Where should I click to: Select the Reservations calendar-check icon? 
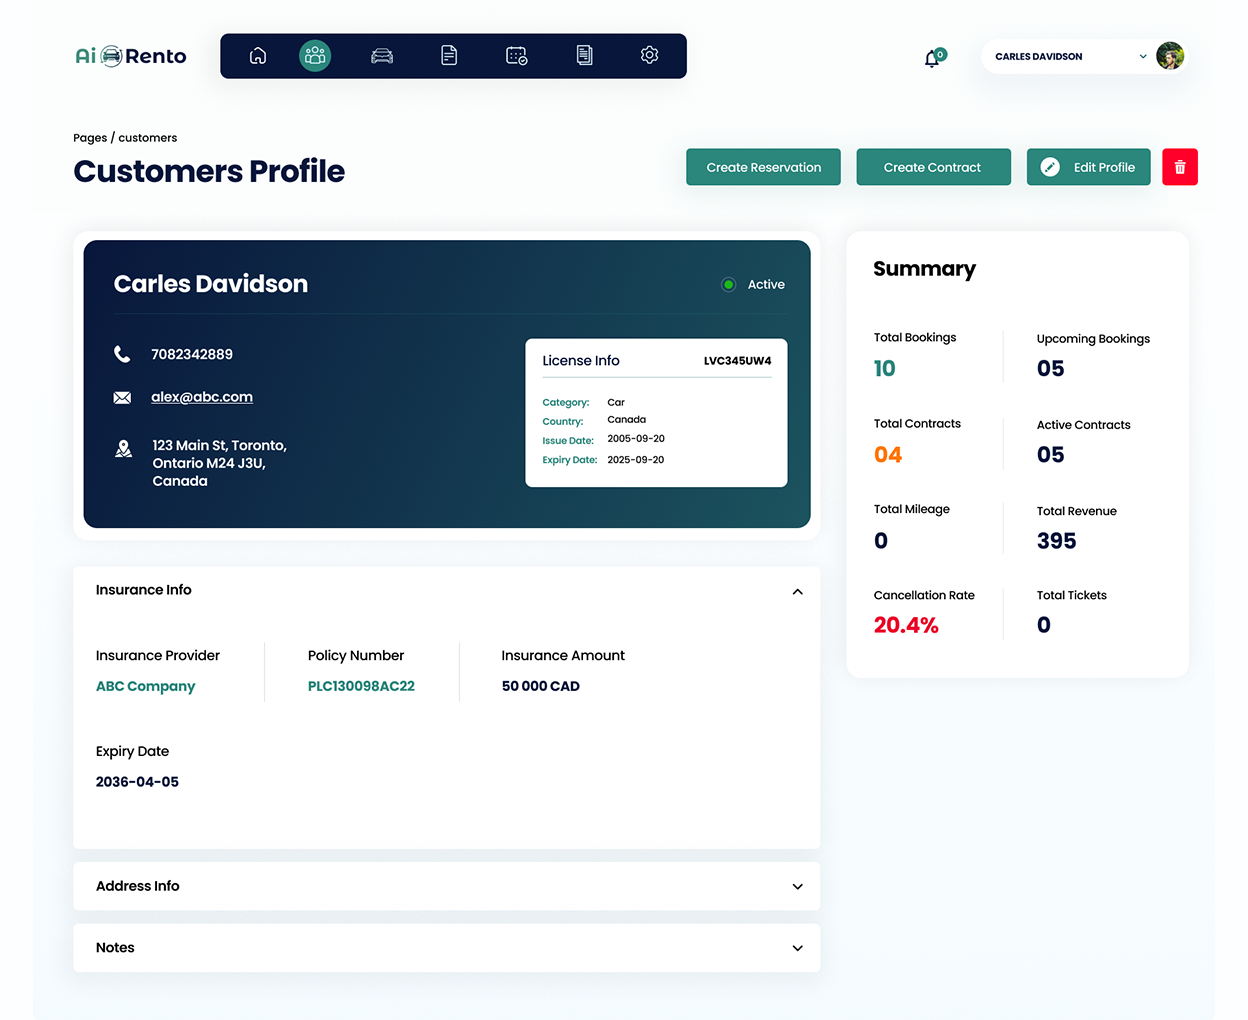(516, 56)
